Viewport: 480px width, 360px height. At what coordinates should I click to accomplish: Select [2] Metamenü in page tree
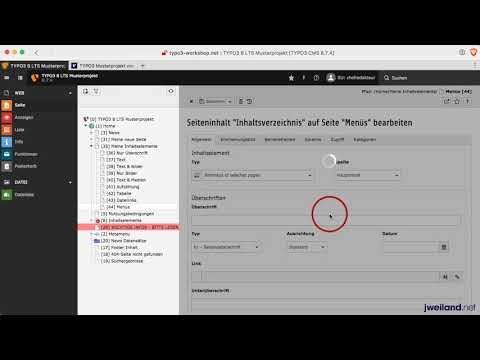[x=115, y=234]
